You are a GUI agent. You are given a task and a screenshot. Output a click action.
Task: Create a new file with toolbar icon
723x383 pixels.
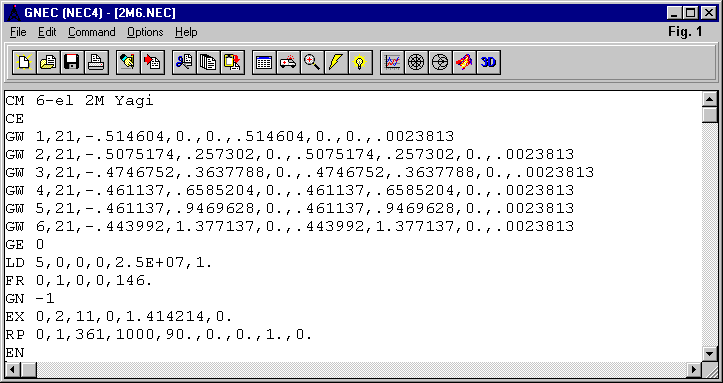[x=24, y=62]
